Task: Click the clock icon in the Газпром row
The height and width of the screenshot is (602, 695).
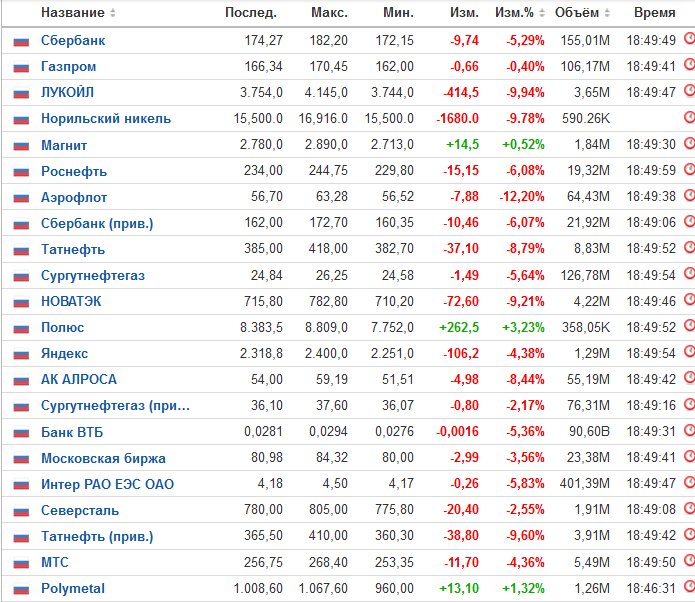Action: pyautogui.click(x=689, y=65)
